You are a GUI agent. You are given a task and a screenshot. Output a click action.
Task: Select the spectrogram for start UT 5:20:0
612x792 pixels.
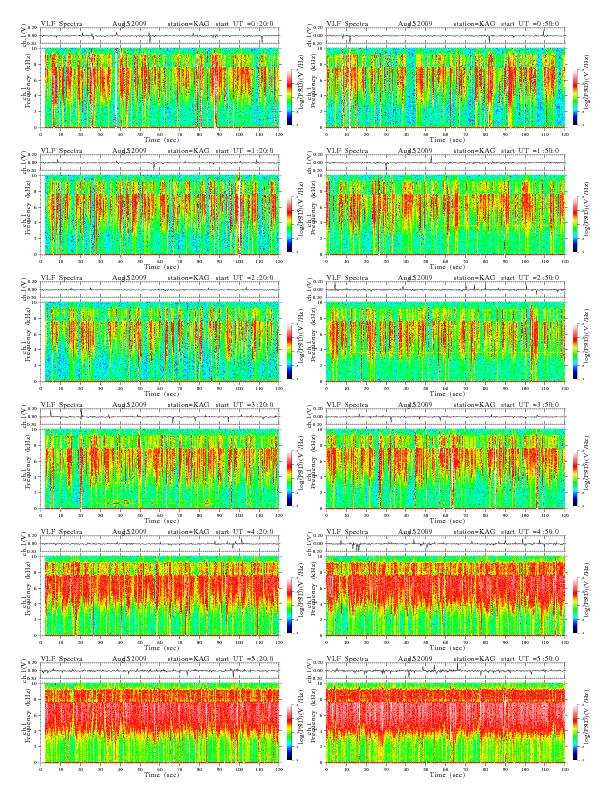tap(160, 723)
